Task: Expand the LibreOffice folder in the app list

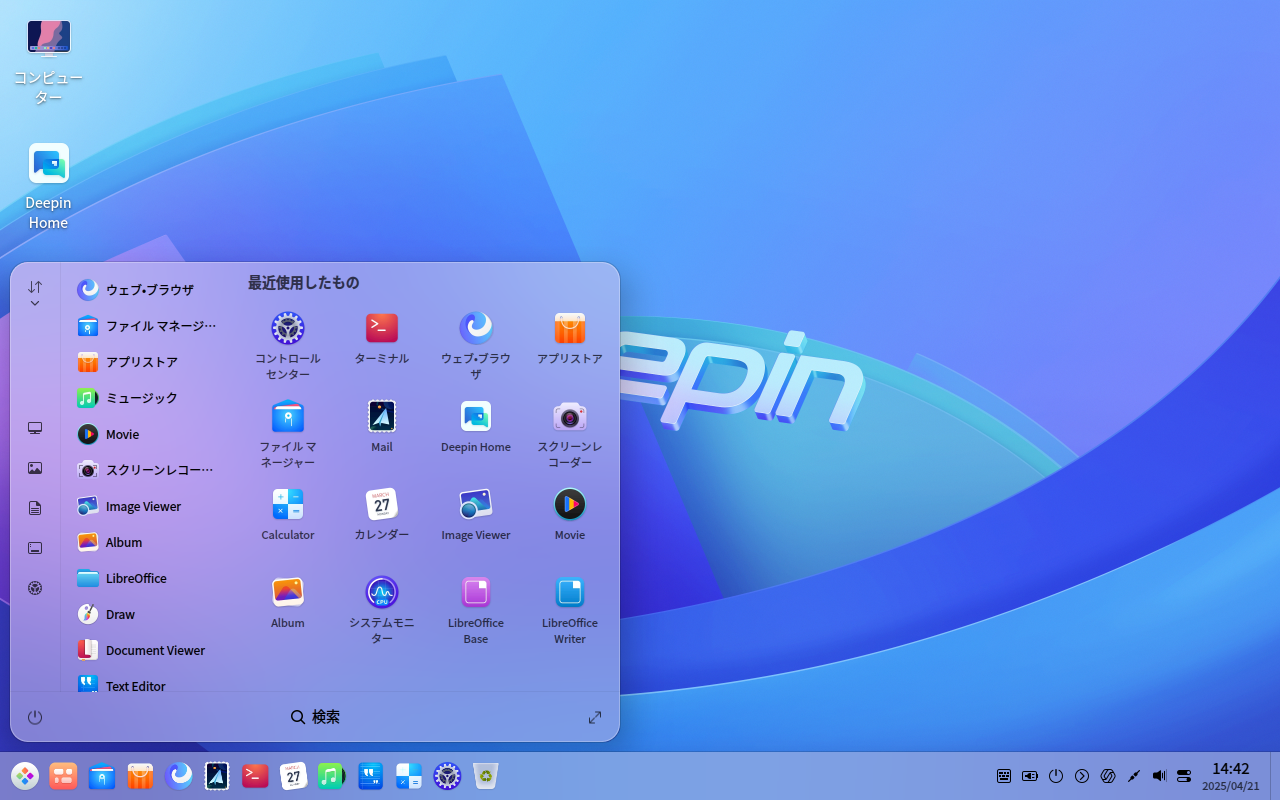Action: 148,578
